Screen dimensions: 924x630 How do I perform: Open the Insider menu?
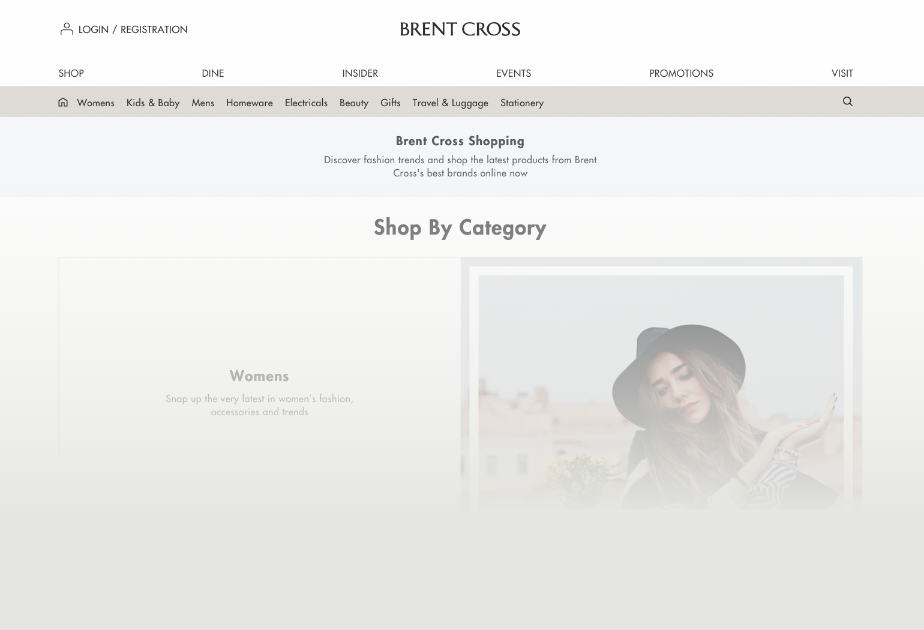[360, 73]
